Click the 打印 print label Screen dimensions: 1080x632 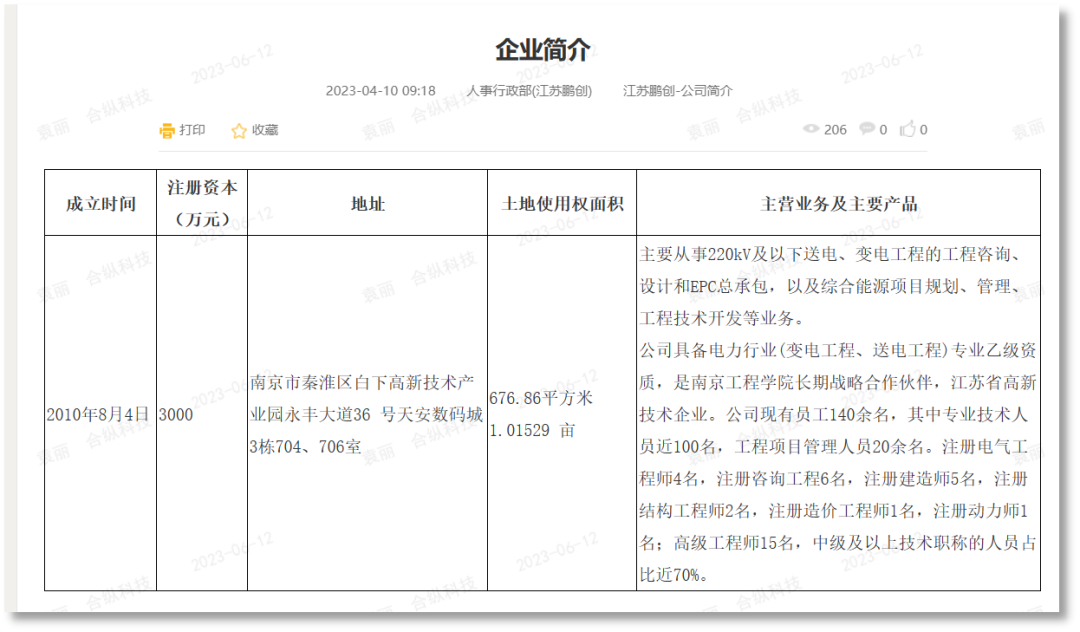[192, 130]
